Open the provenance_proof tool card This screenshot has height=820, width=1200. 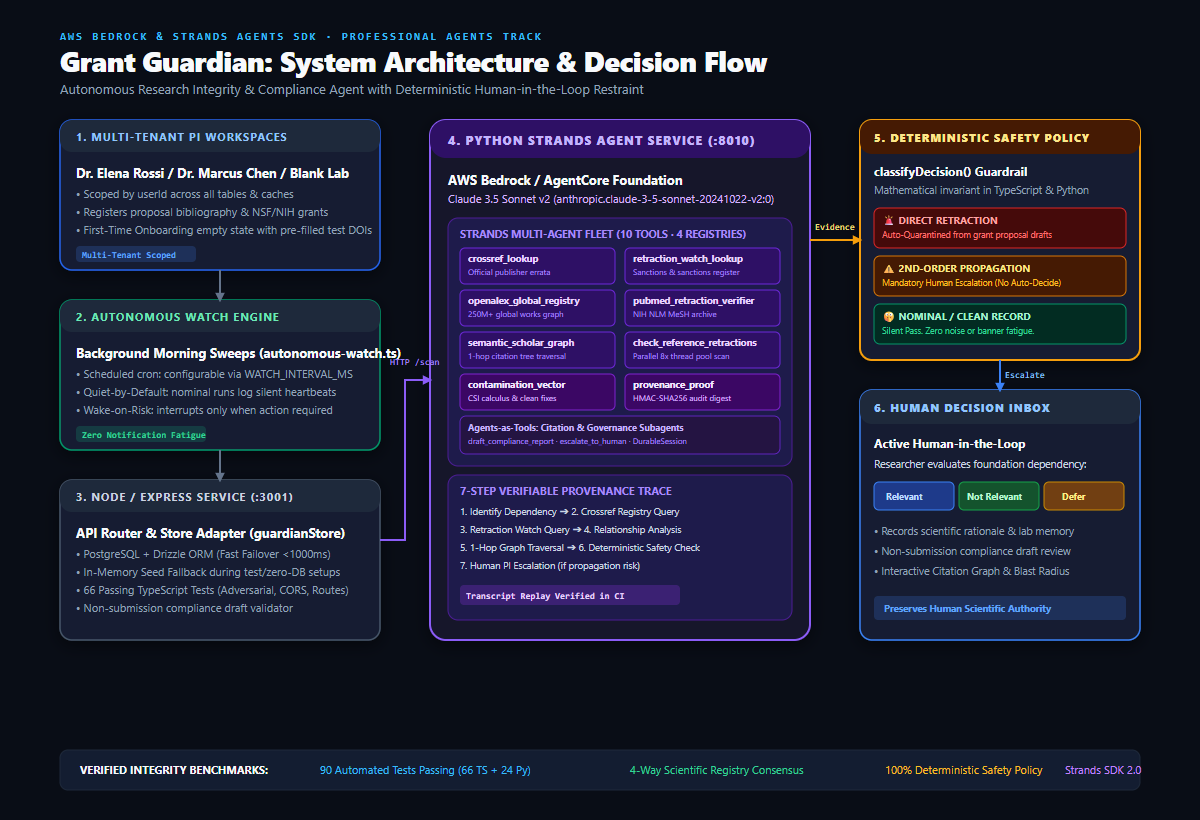click(x=703, y=392)
